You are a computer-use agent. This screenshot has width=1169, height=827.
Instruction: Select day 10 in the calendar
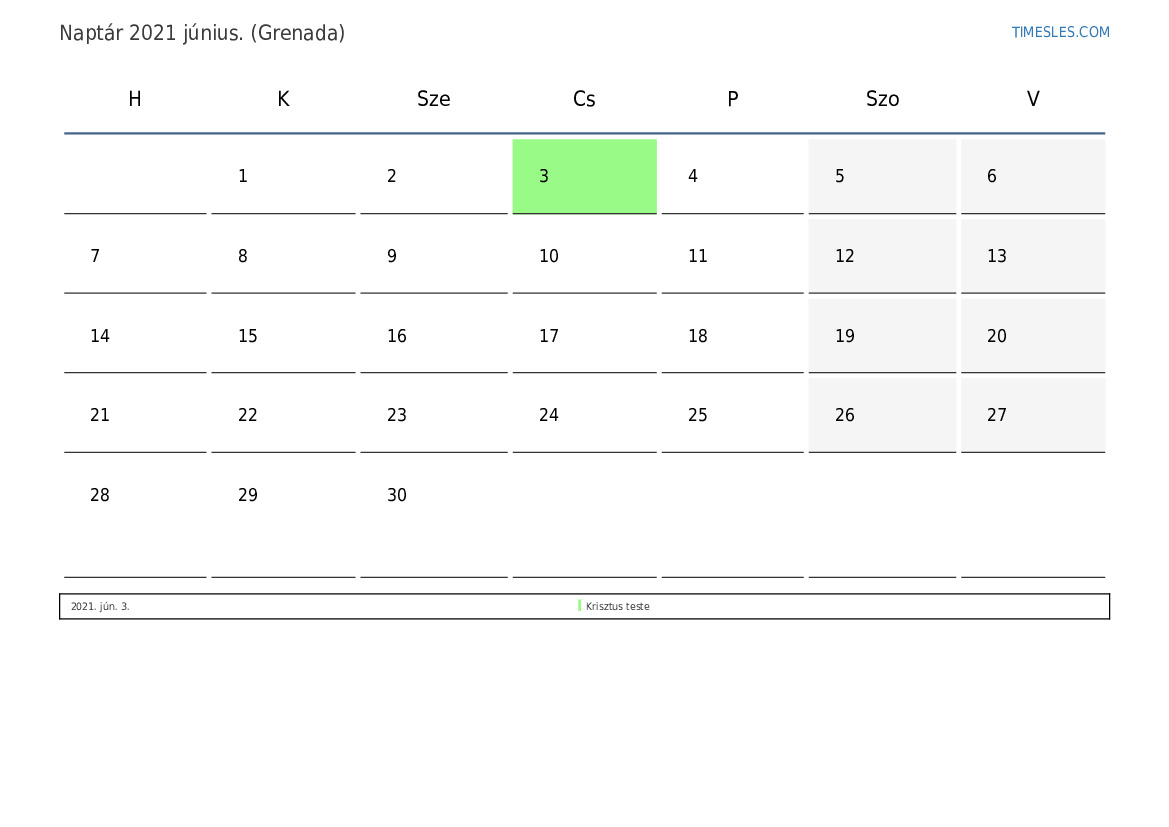(x=584, y=256)
